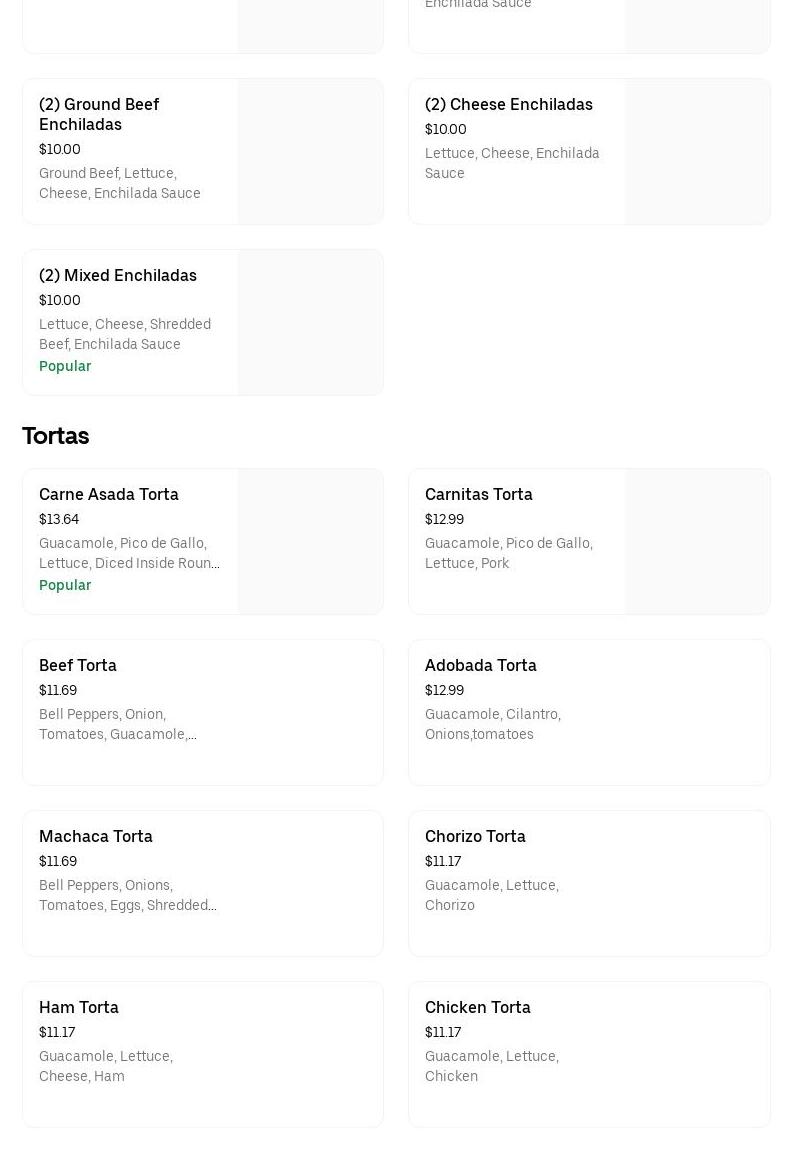Click the Carnitas Torta image placeholder
This screenshot has height=1153, width=804.
tap(697, 542)
